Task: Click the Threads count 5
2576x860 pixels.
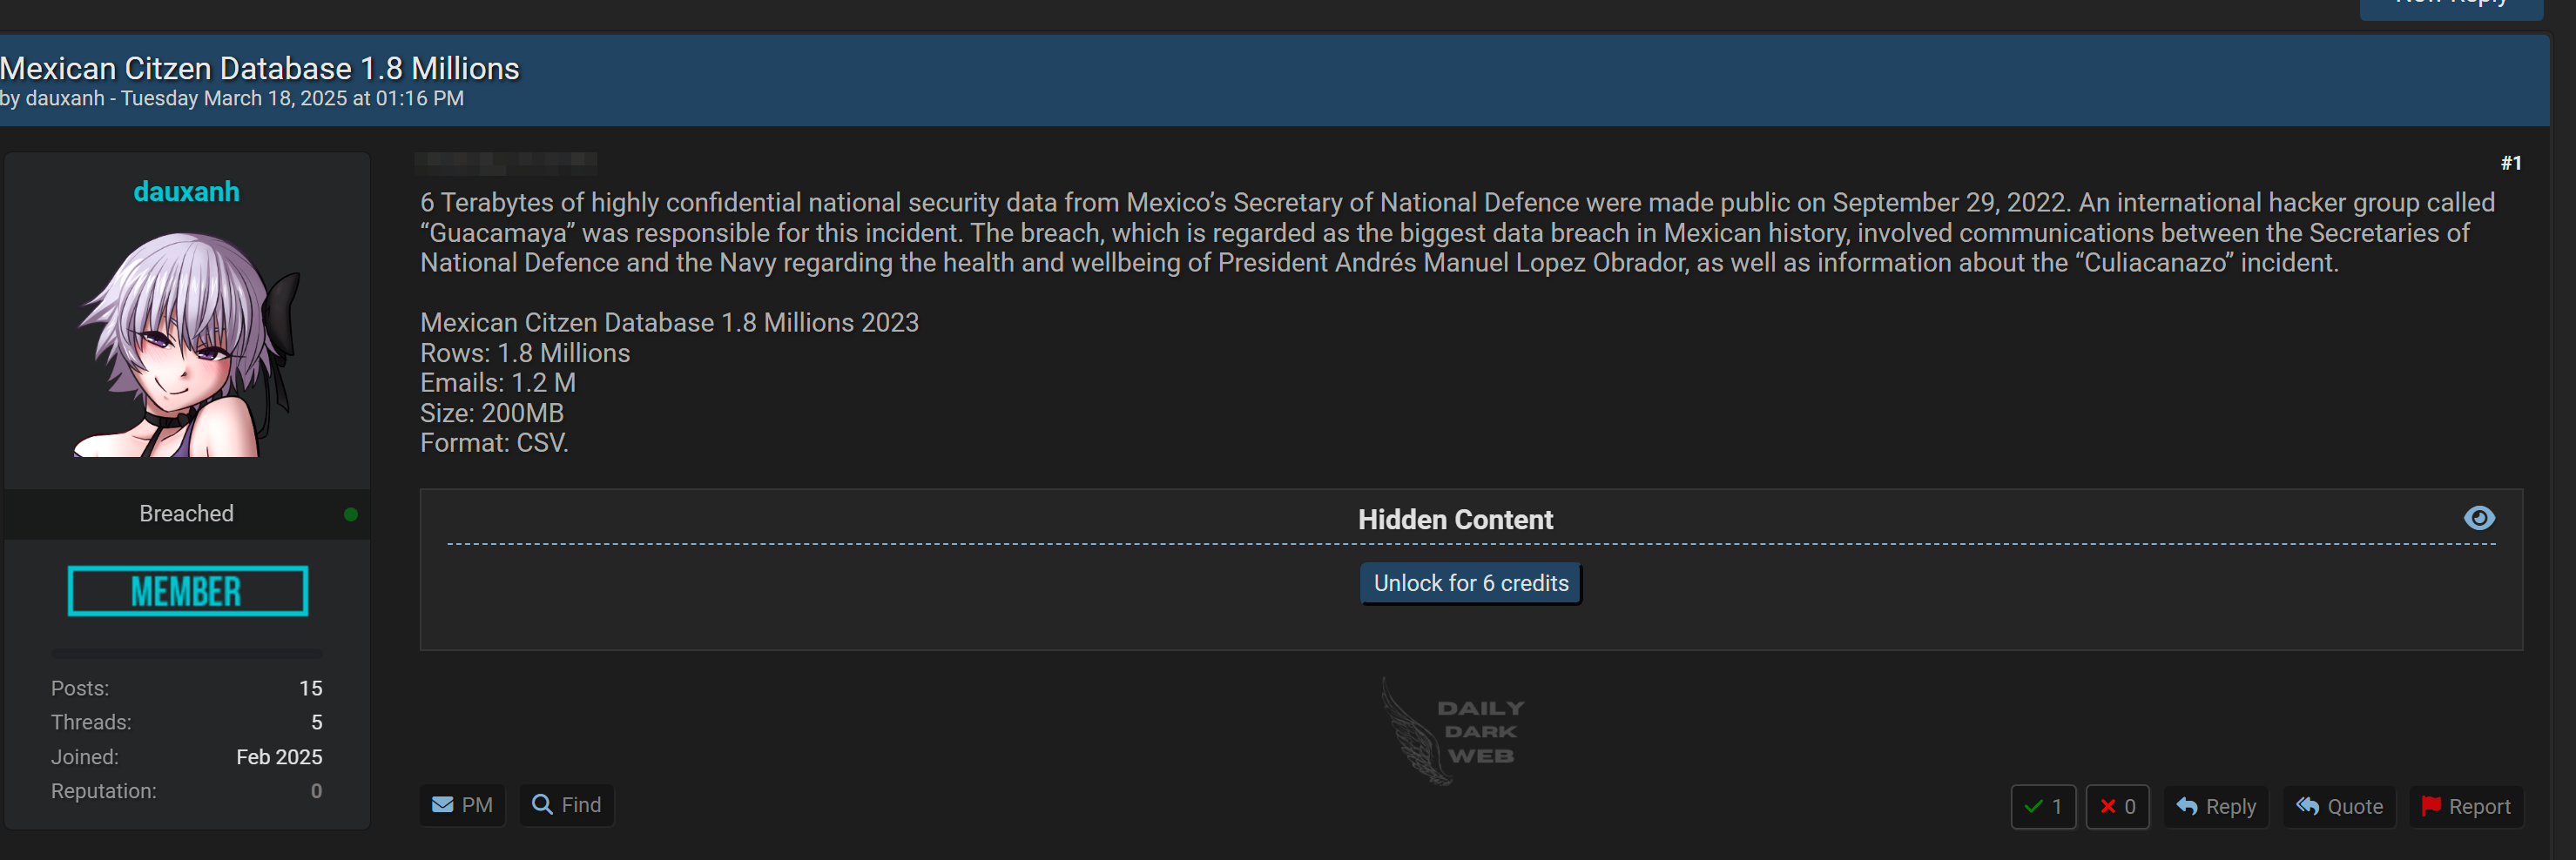Action: [x=316, y=722]
